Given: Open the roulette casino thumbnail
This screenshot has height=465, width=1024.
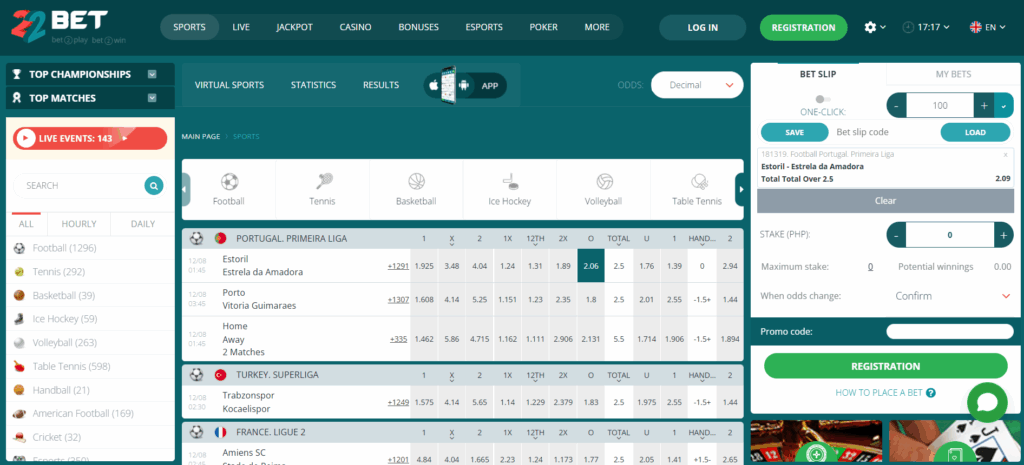Looking at the screenshot, I should (816, 442).
